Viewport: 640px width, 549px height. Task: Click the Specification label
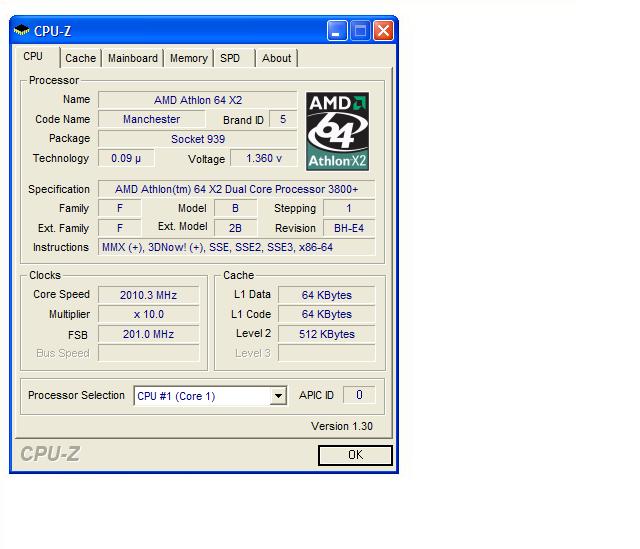pyautogui.click(x=59, y=189)
